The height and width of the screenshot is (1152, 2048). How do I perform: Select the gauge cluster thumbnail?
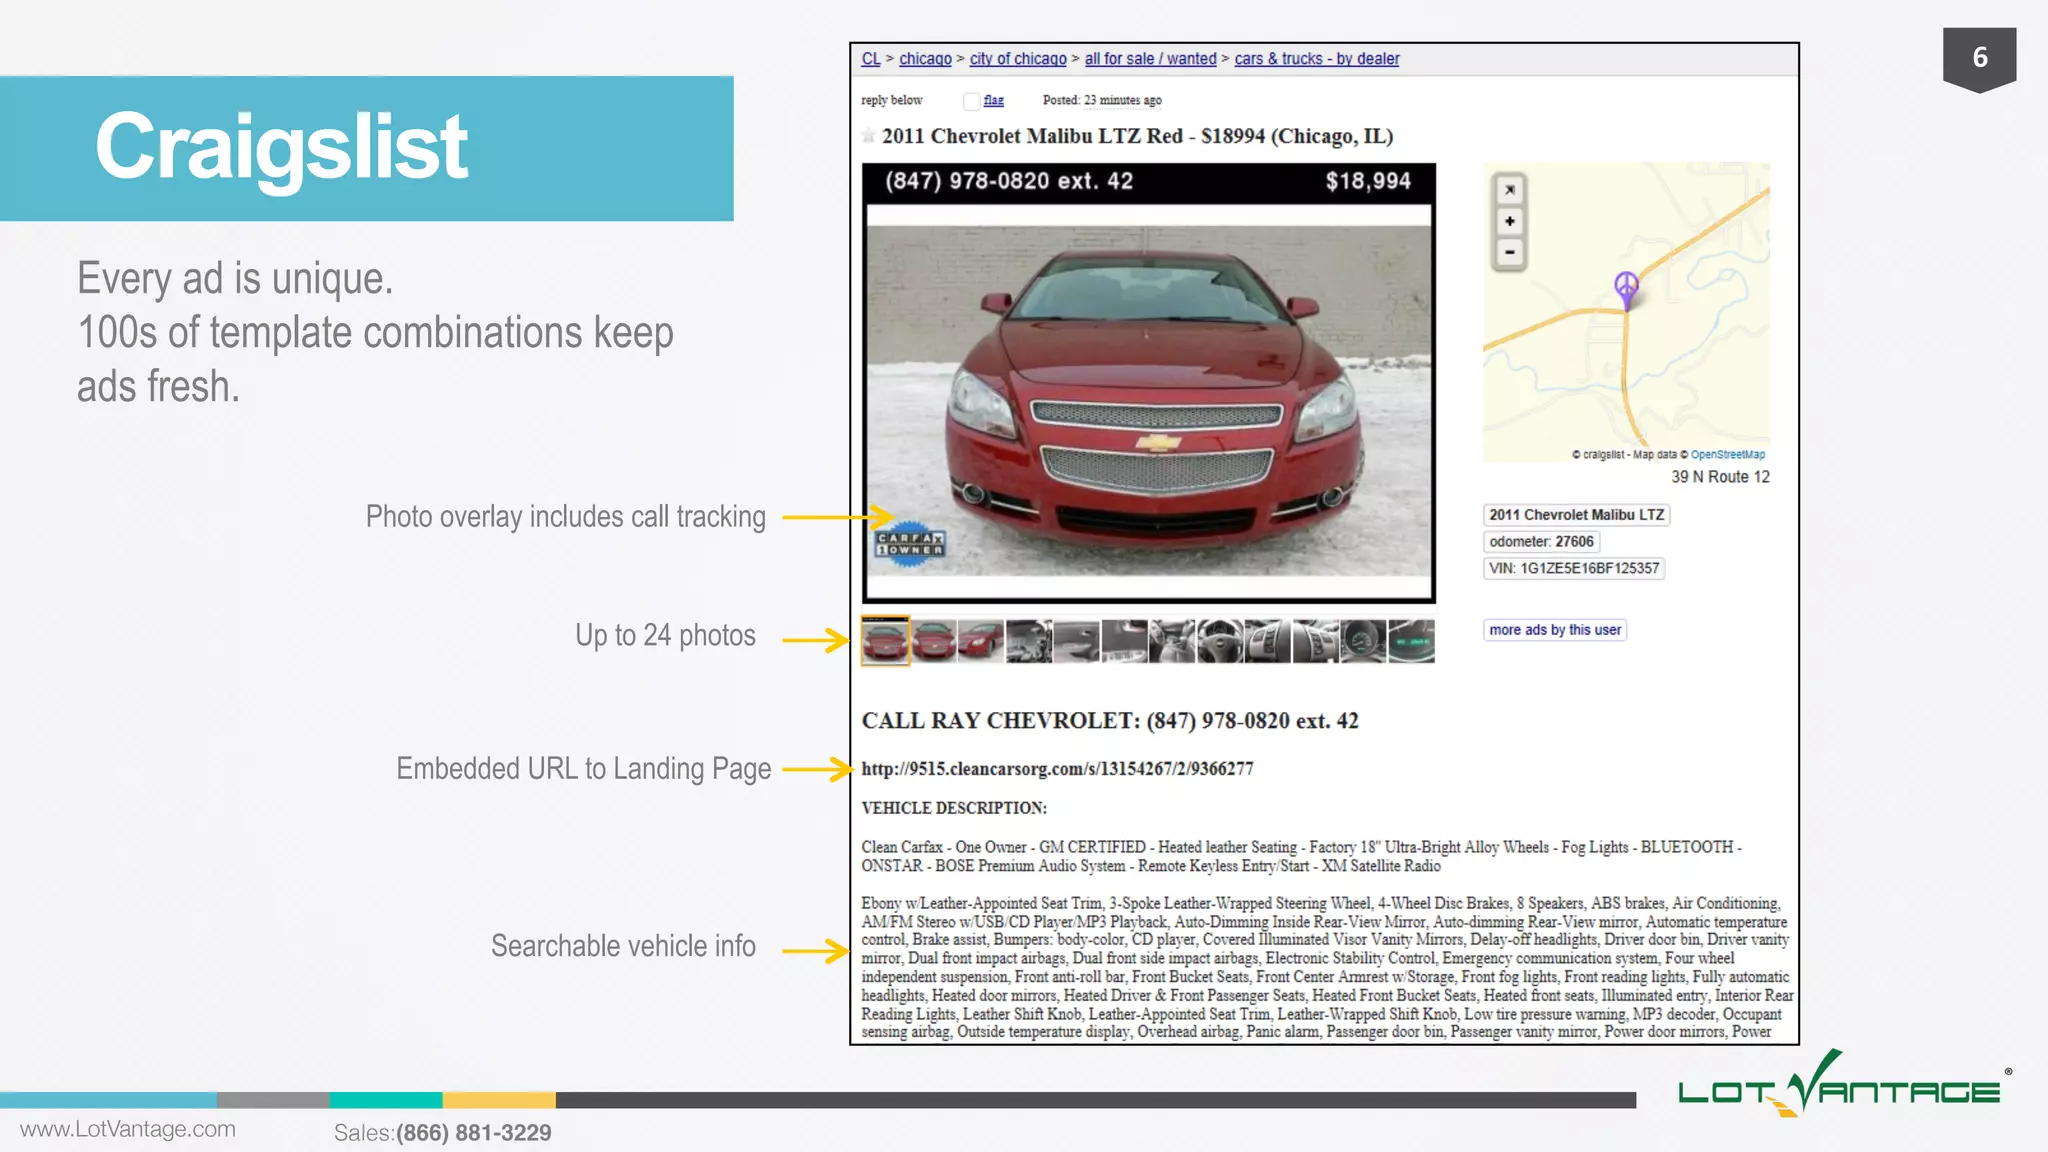[x=1363, y=641]
